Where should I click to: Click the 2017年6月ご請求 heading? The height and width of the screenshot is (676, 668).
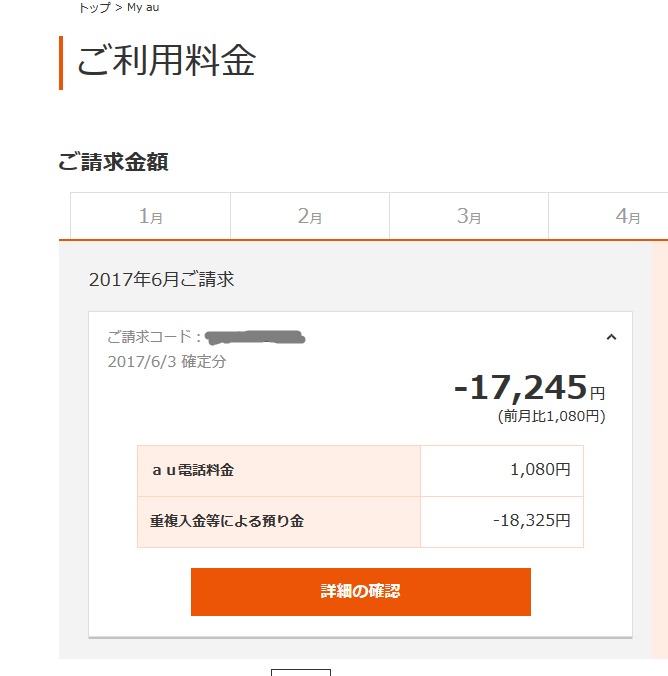tap(161, 280)
